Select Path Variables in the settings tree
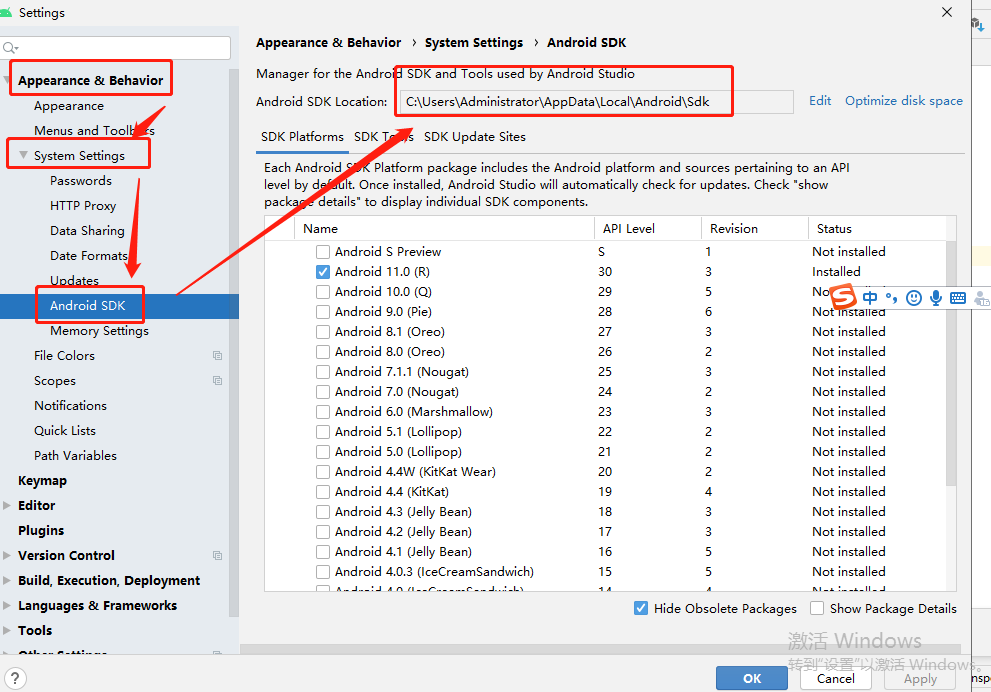Viewport: 991px width, 692px height. pyautogui.click(x=75, y=456)
